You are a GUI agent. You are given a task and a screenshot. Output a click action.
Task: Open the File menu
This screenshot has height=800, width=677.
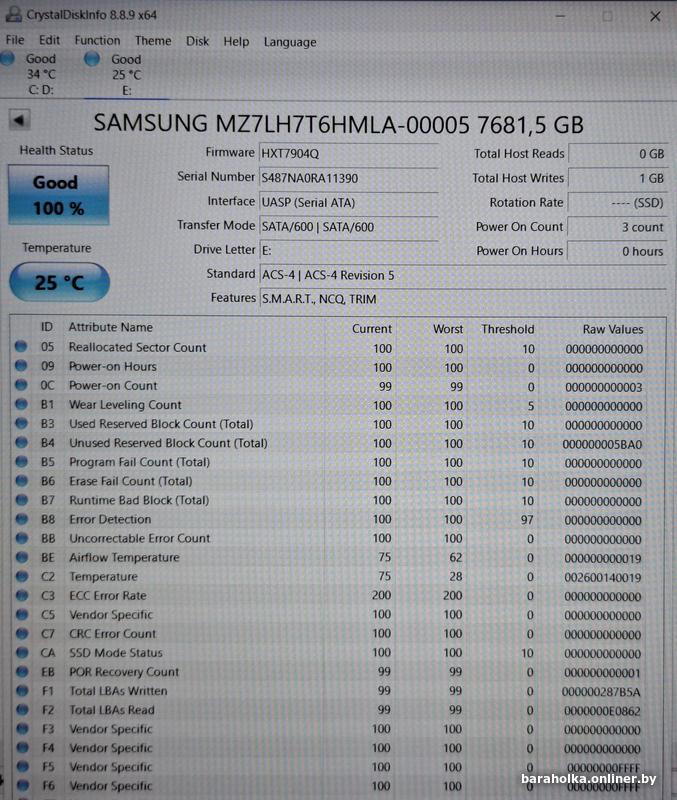[15, 40]
